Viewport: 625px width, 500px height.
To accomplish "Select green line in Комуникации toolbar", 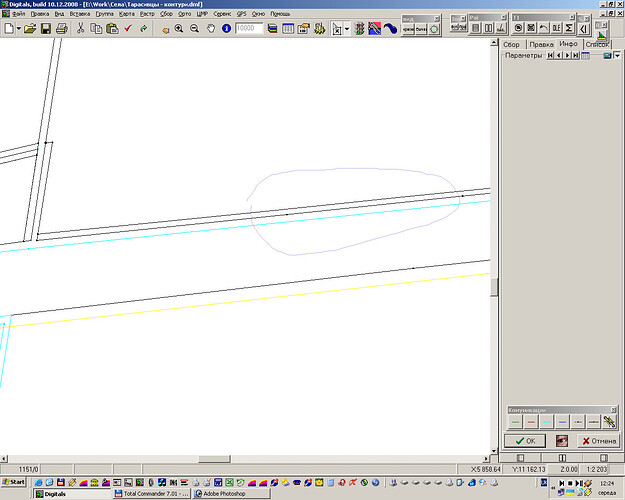I will pos(515,421).
